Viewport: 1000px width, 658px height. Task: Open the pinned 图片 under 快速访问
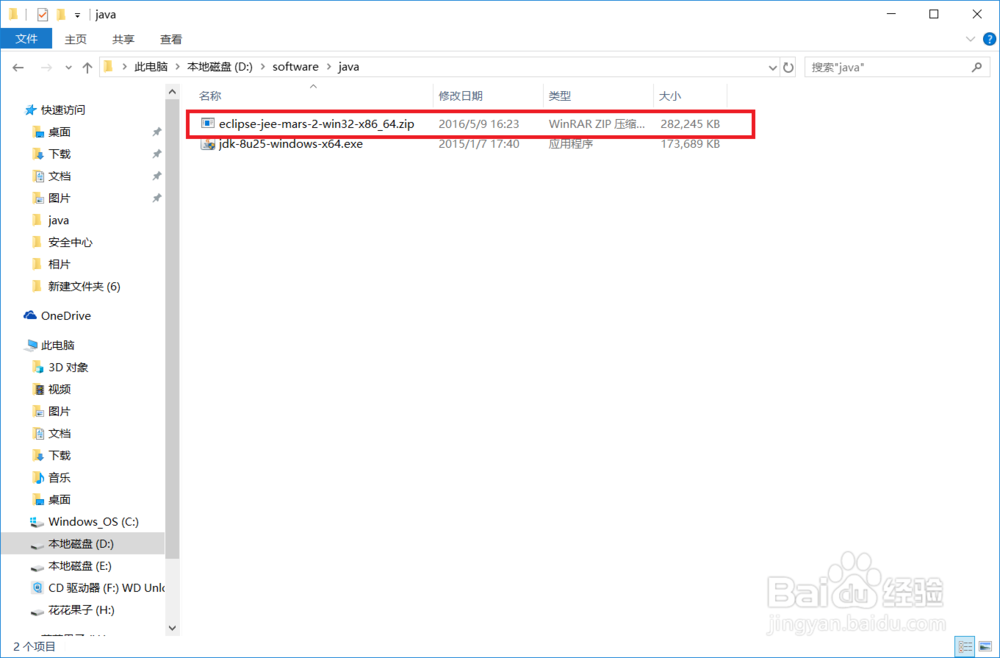(x=59, y=198)
